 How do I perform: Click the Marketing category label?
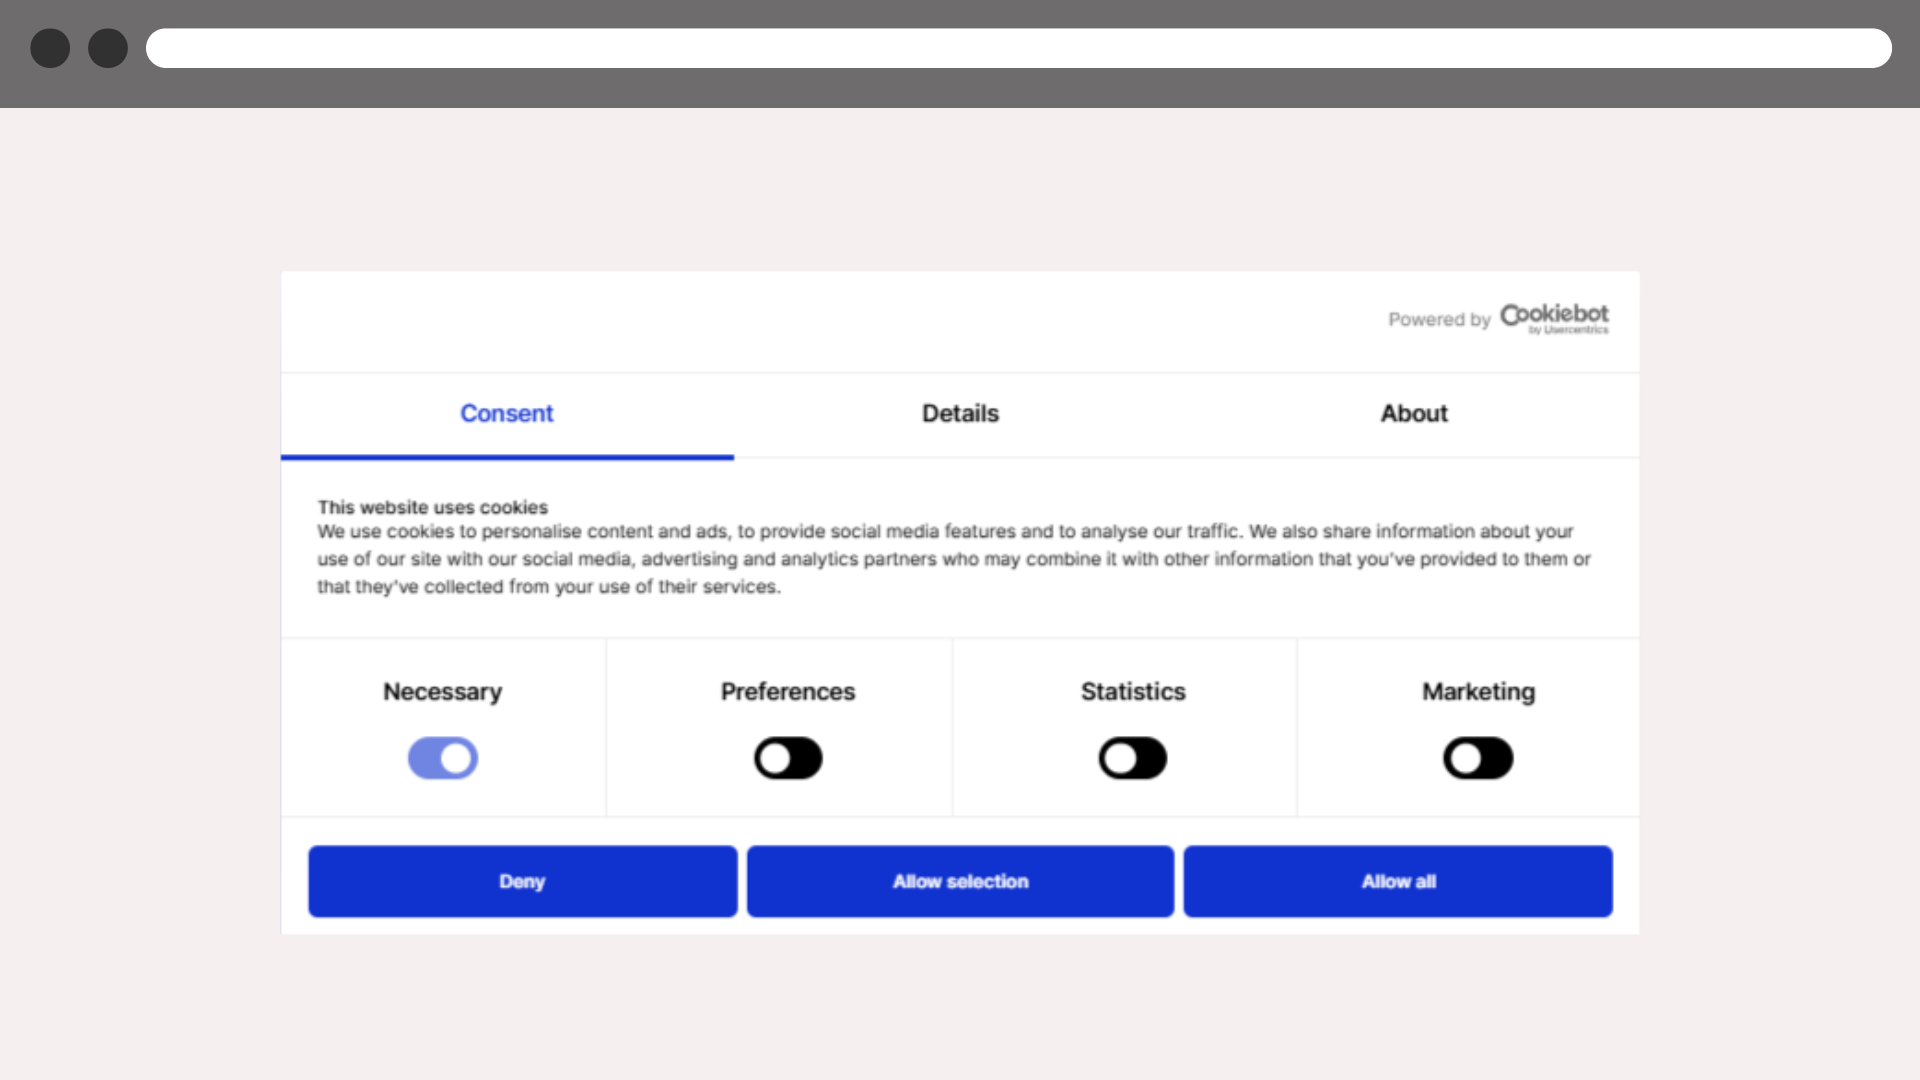(x=1478, y=692)
